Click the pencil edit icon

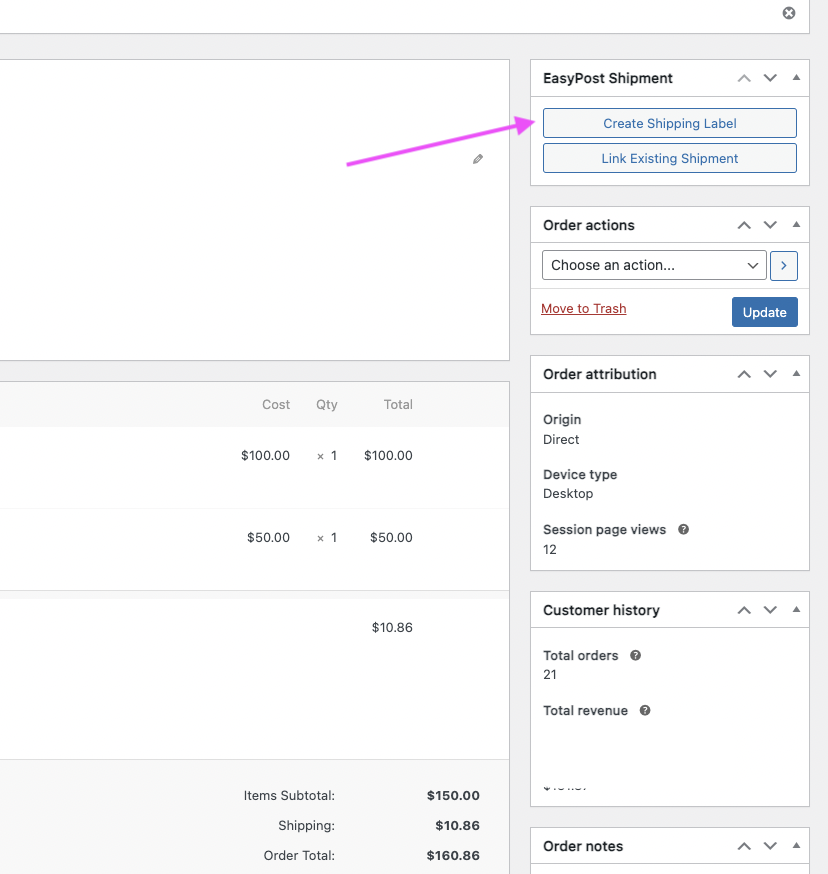point(478,159)
